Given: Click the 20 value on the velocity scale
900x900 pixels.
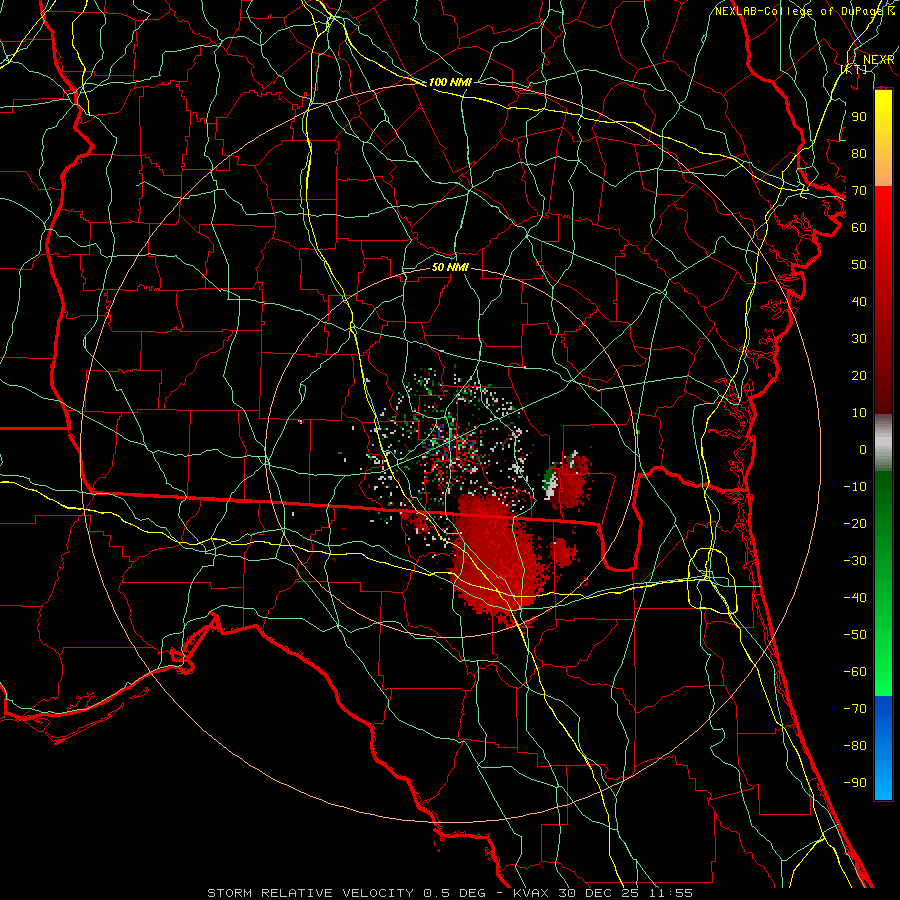Looking at the screenshot, I should coord(859,376).
